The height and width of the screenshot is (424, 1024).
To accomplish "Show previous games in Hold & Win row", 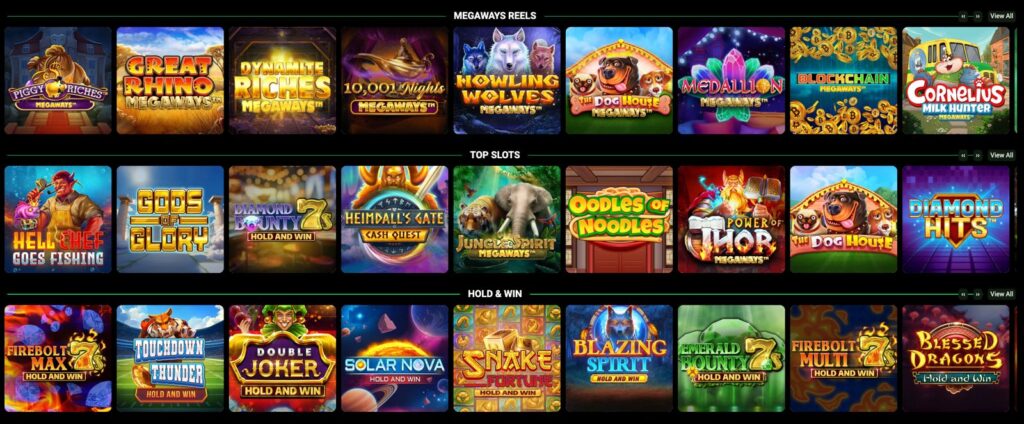I will [963, 294].
